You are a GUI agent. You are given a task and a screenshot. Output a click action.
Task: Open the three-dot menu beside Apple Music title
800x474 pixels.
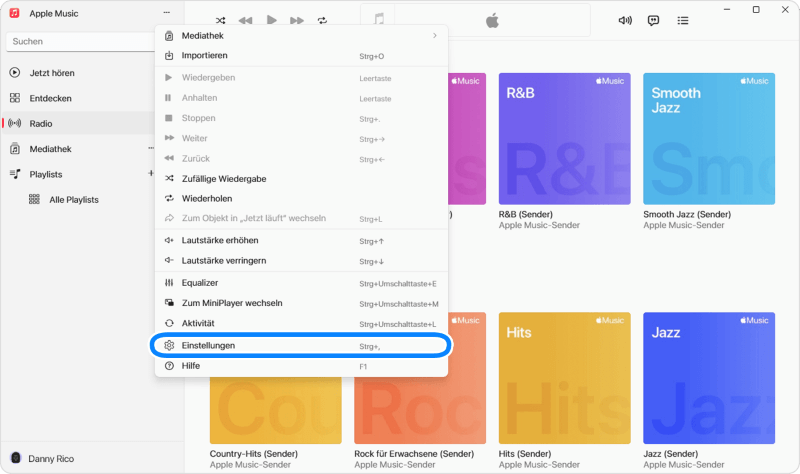pos(166,12)
